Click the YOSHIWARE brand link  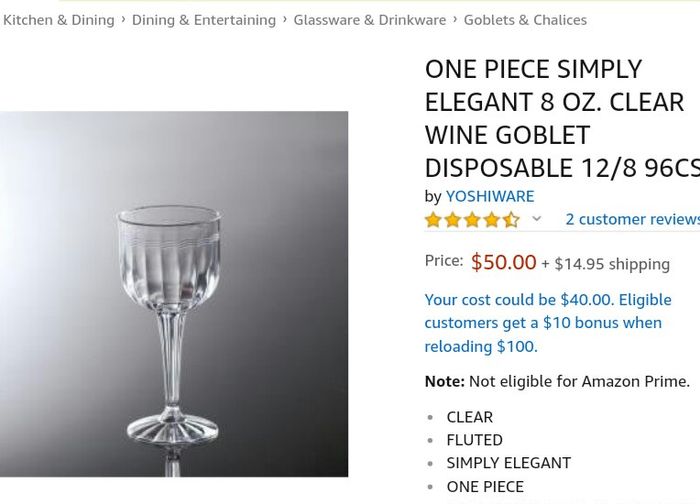[x=490, y=196]
